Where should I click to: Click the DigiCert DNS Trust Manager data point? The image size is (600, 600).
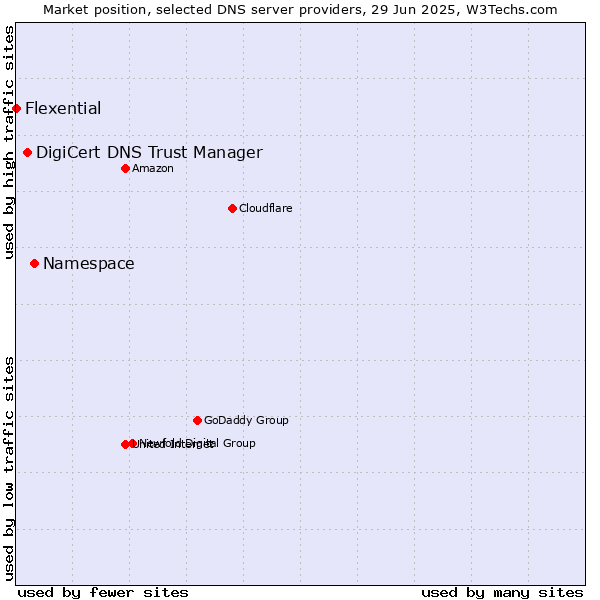28,153
